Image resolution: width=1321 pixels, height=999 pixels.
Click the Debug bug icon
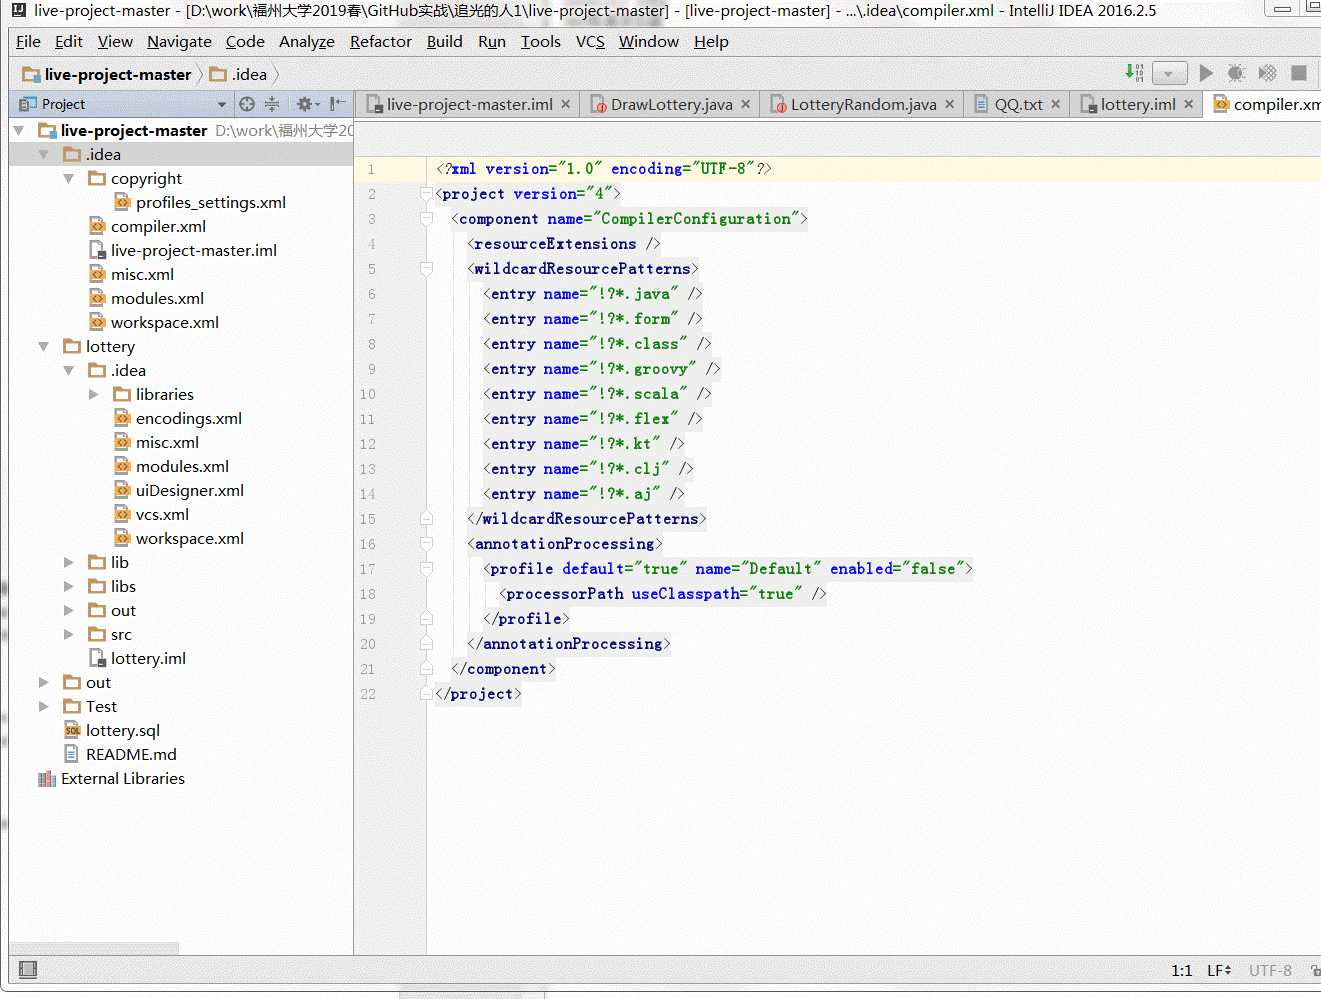pyautogui.click(x=1236, y=73)
